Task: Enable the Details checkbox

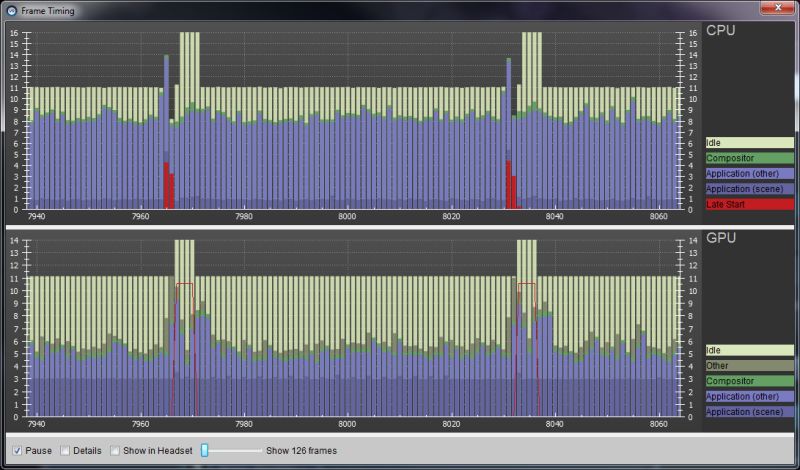Action: point(65,451)
